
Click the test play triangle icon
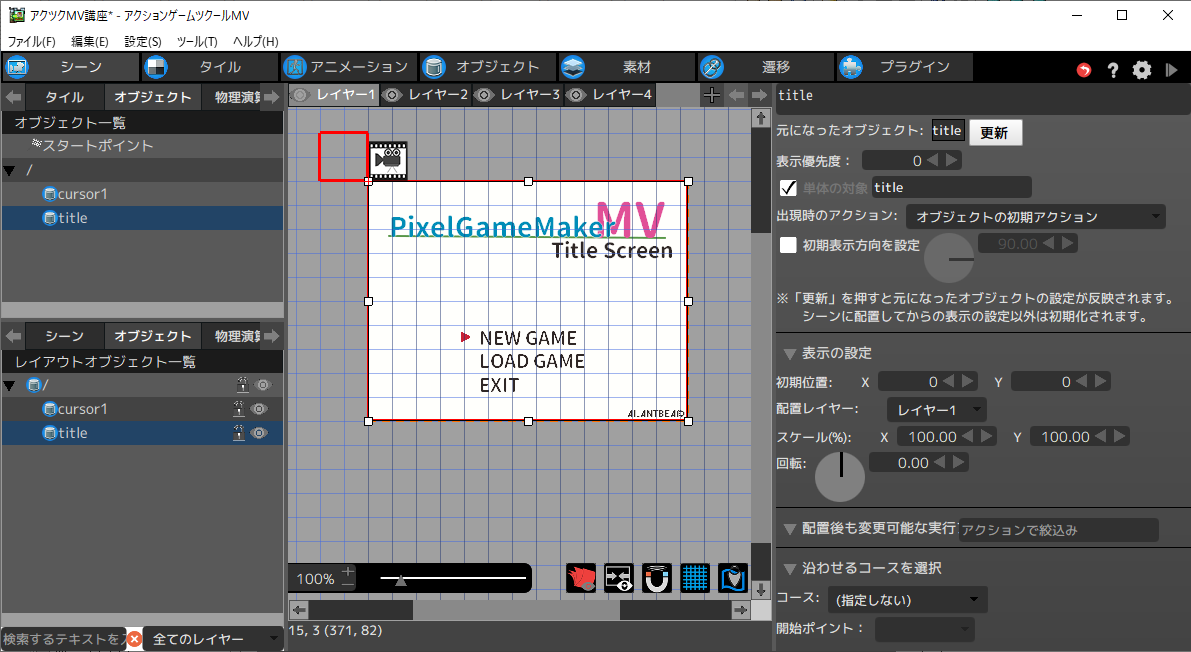[1171, 70]
